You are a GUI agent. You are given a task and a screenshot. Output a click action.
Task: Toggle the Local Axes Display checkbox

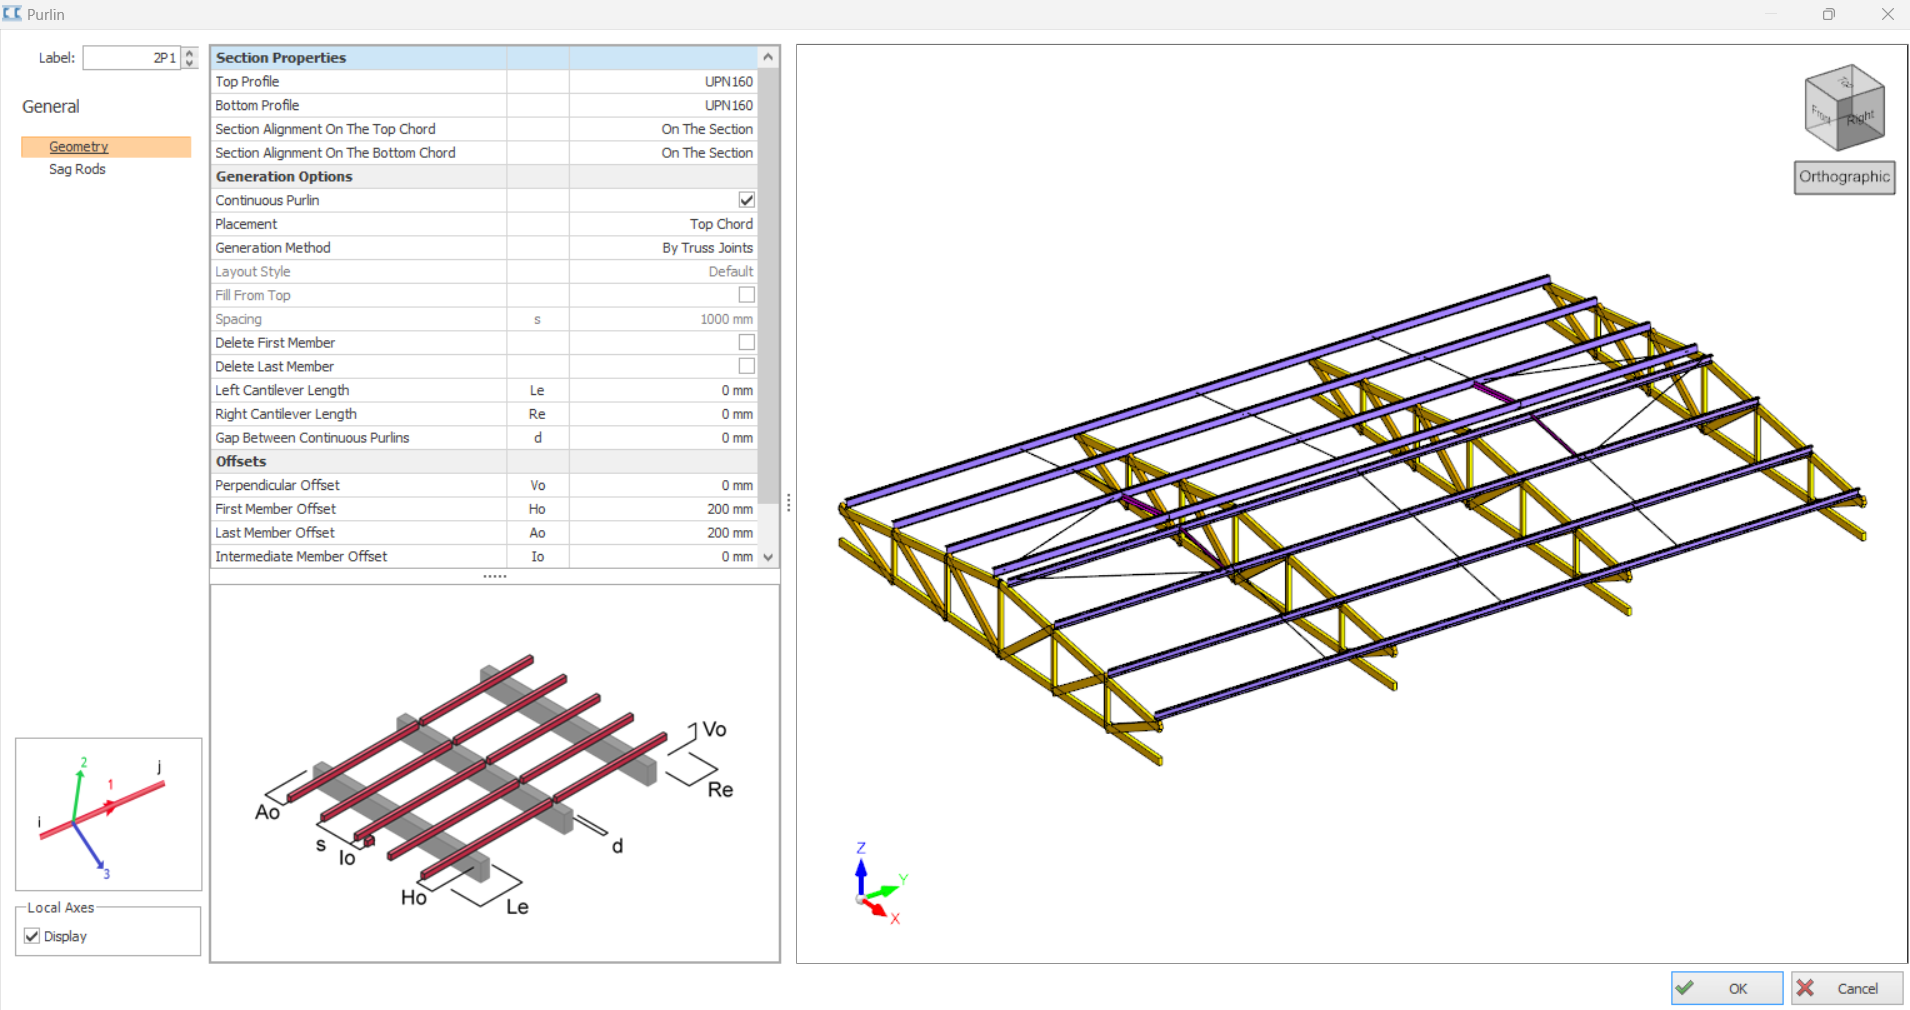[x=32, y=936]
